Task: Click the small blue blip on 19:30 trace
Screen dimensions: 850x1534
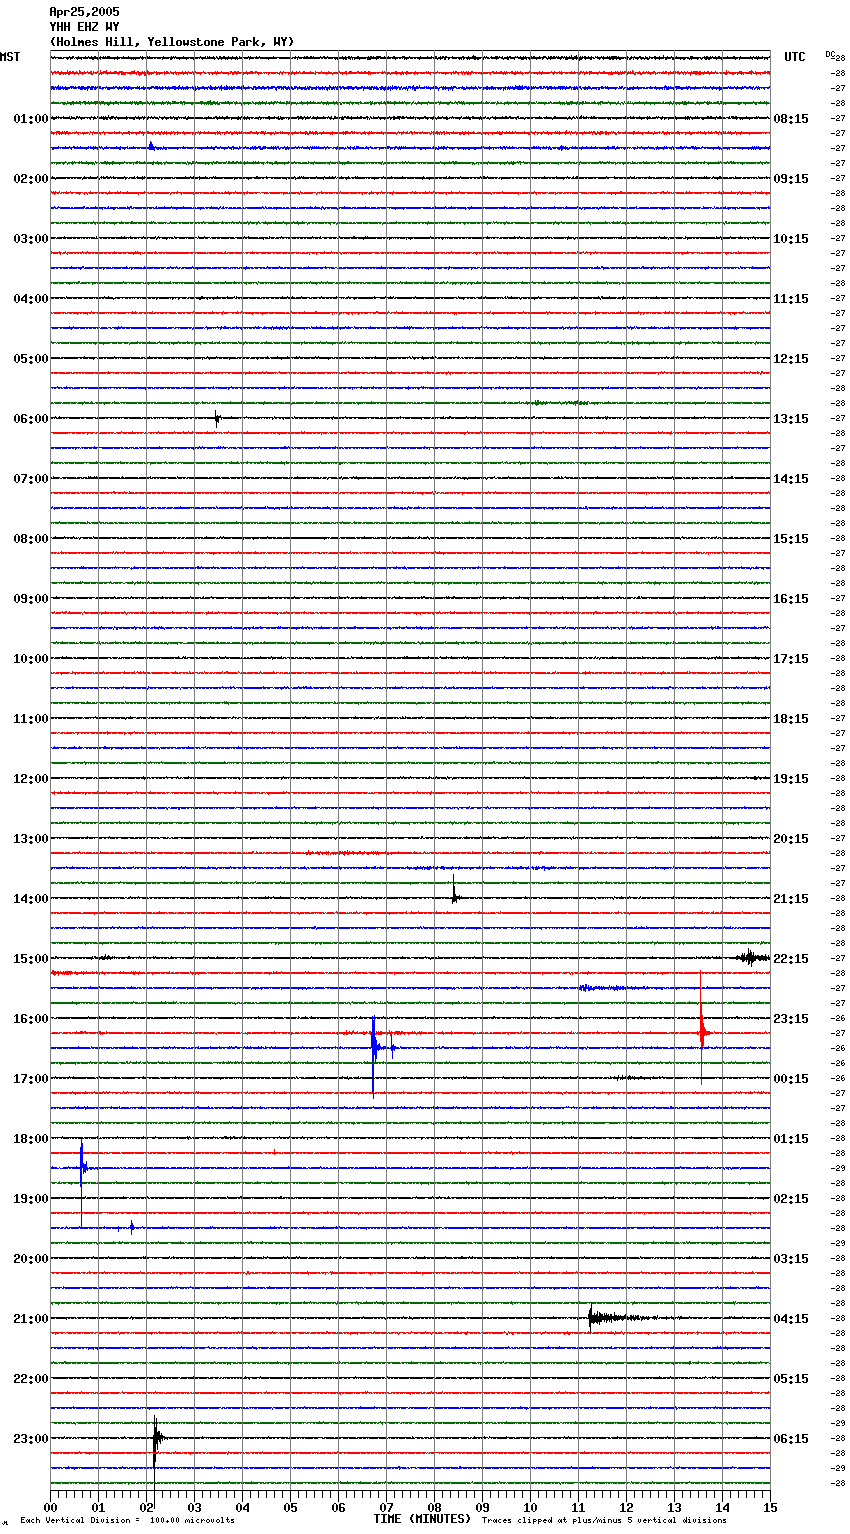Action: tap(132, 1227)
